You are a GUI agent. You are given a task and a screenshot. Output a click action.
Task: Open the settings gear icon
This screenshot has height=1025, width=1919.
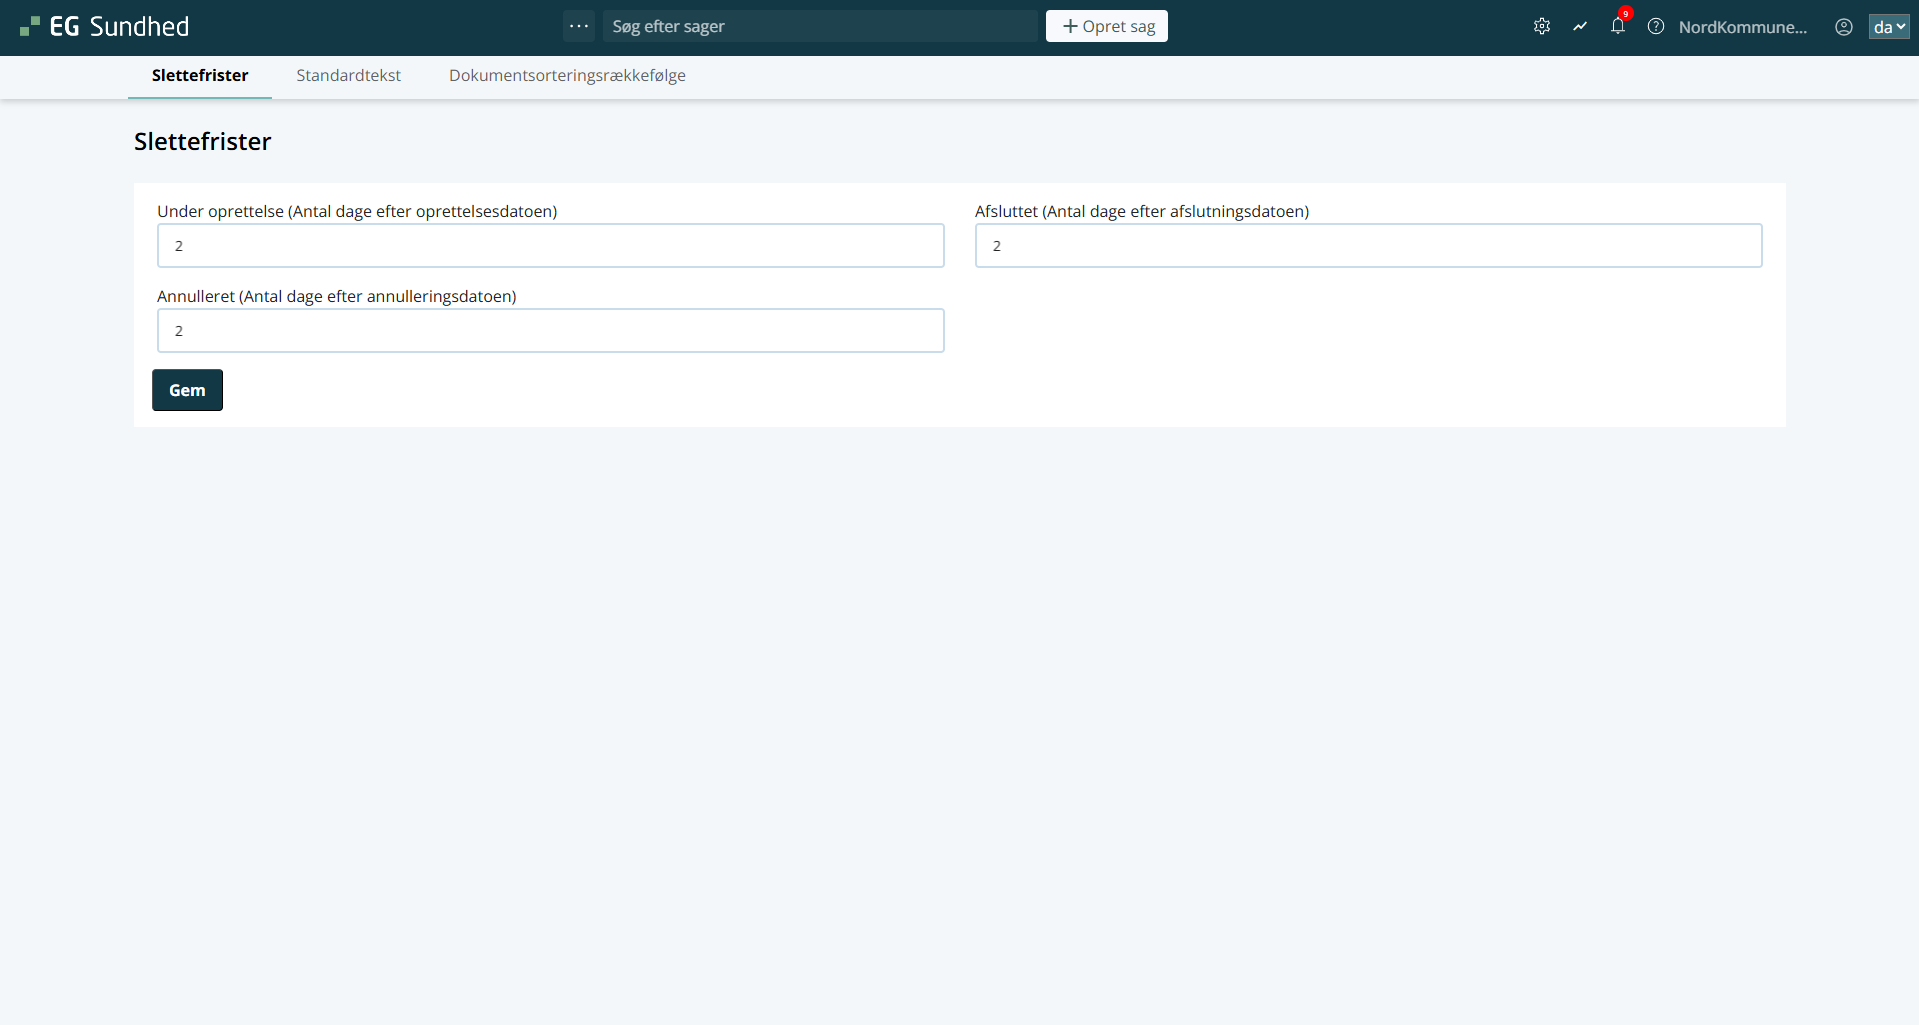tap(1541, 27)
